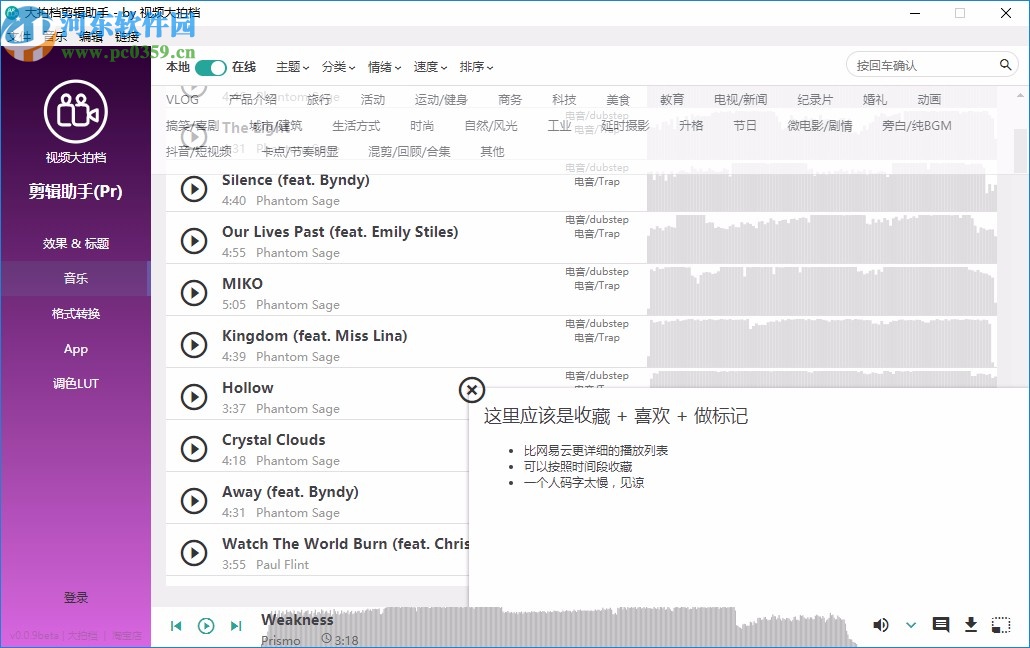Play Away (feat. Byndy) track
The height and width of the screenshot is (648, 1030).
(x=194, y=501)
